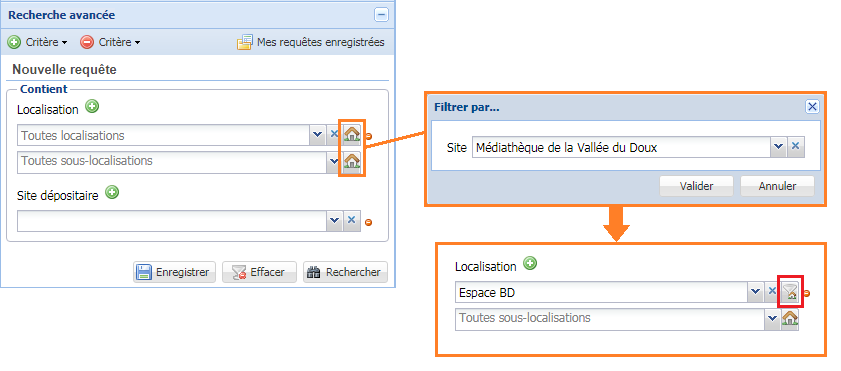
Task: Click Annuler in the filter dialog
Action: tap(777, 187)
